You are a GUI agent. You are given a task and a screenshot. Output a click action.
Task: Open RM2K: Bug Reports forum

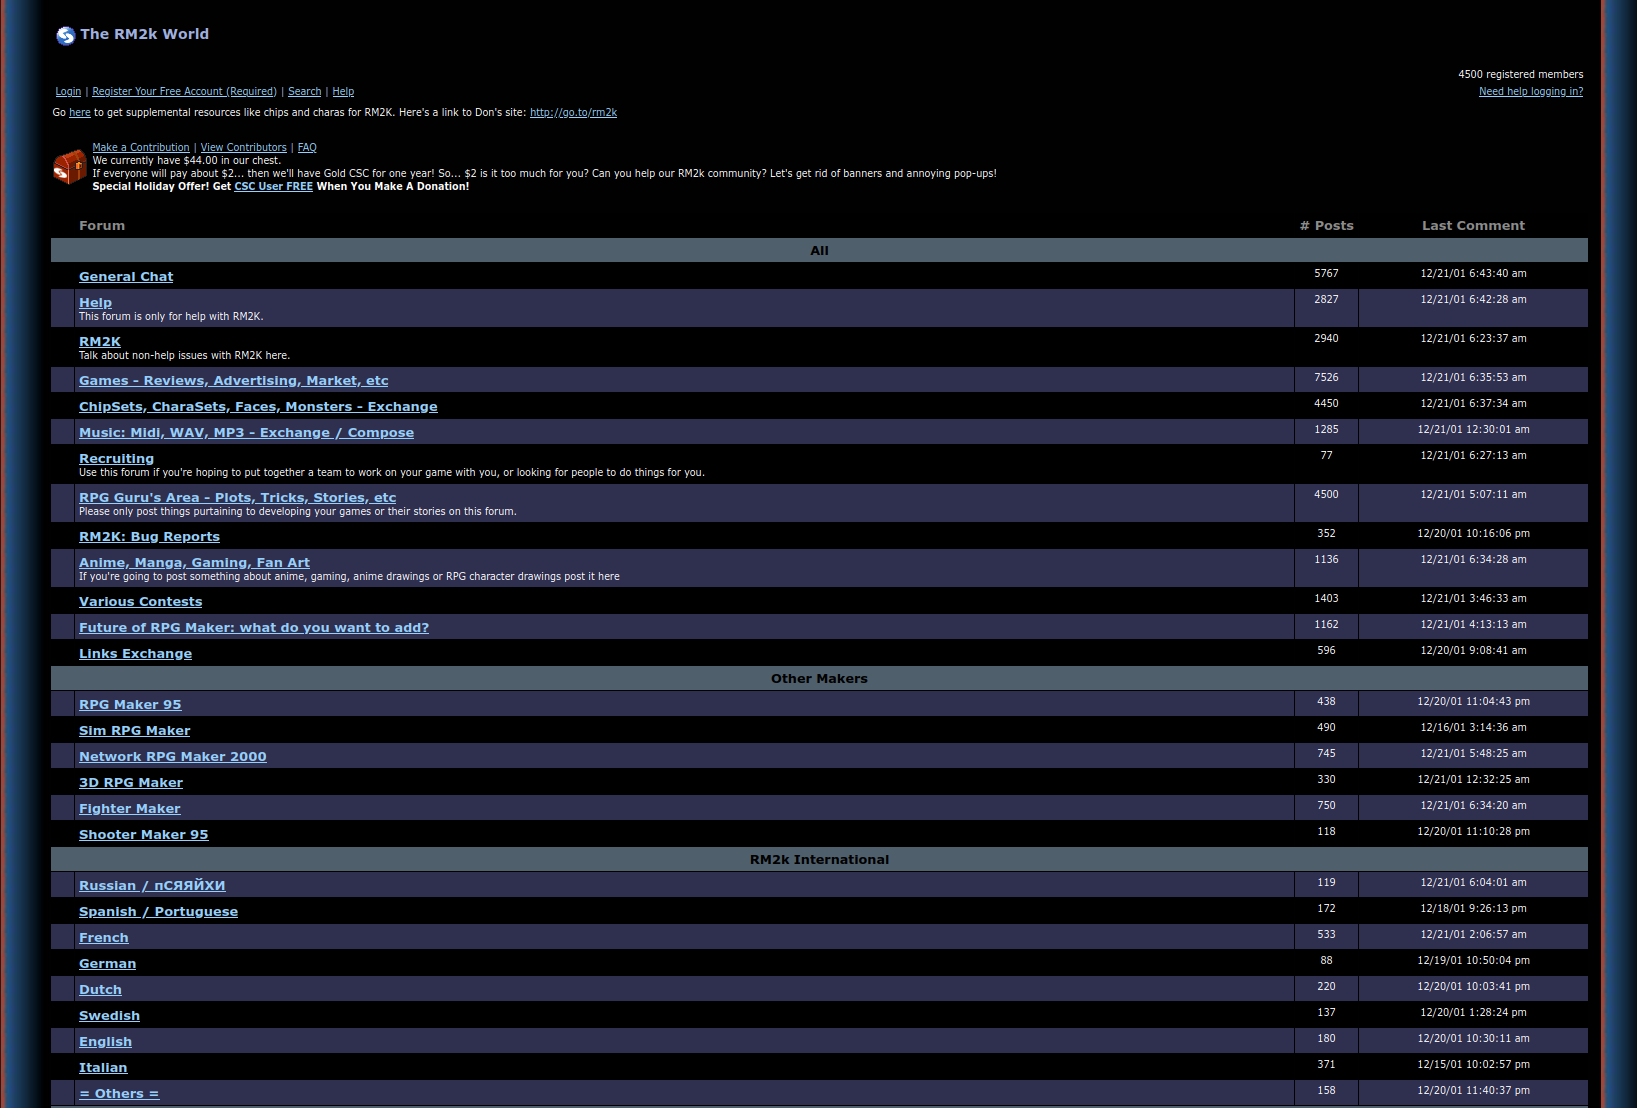point(149,537)
